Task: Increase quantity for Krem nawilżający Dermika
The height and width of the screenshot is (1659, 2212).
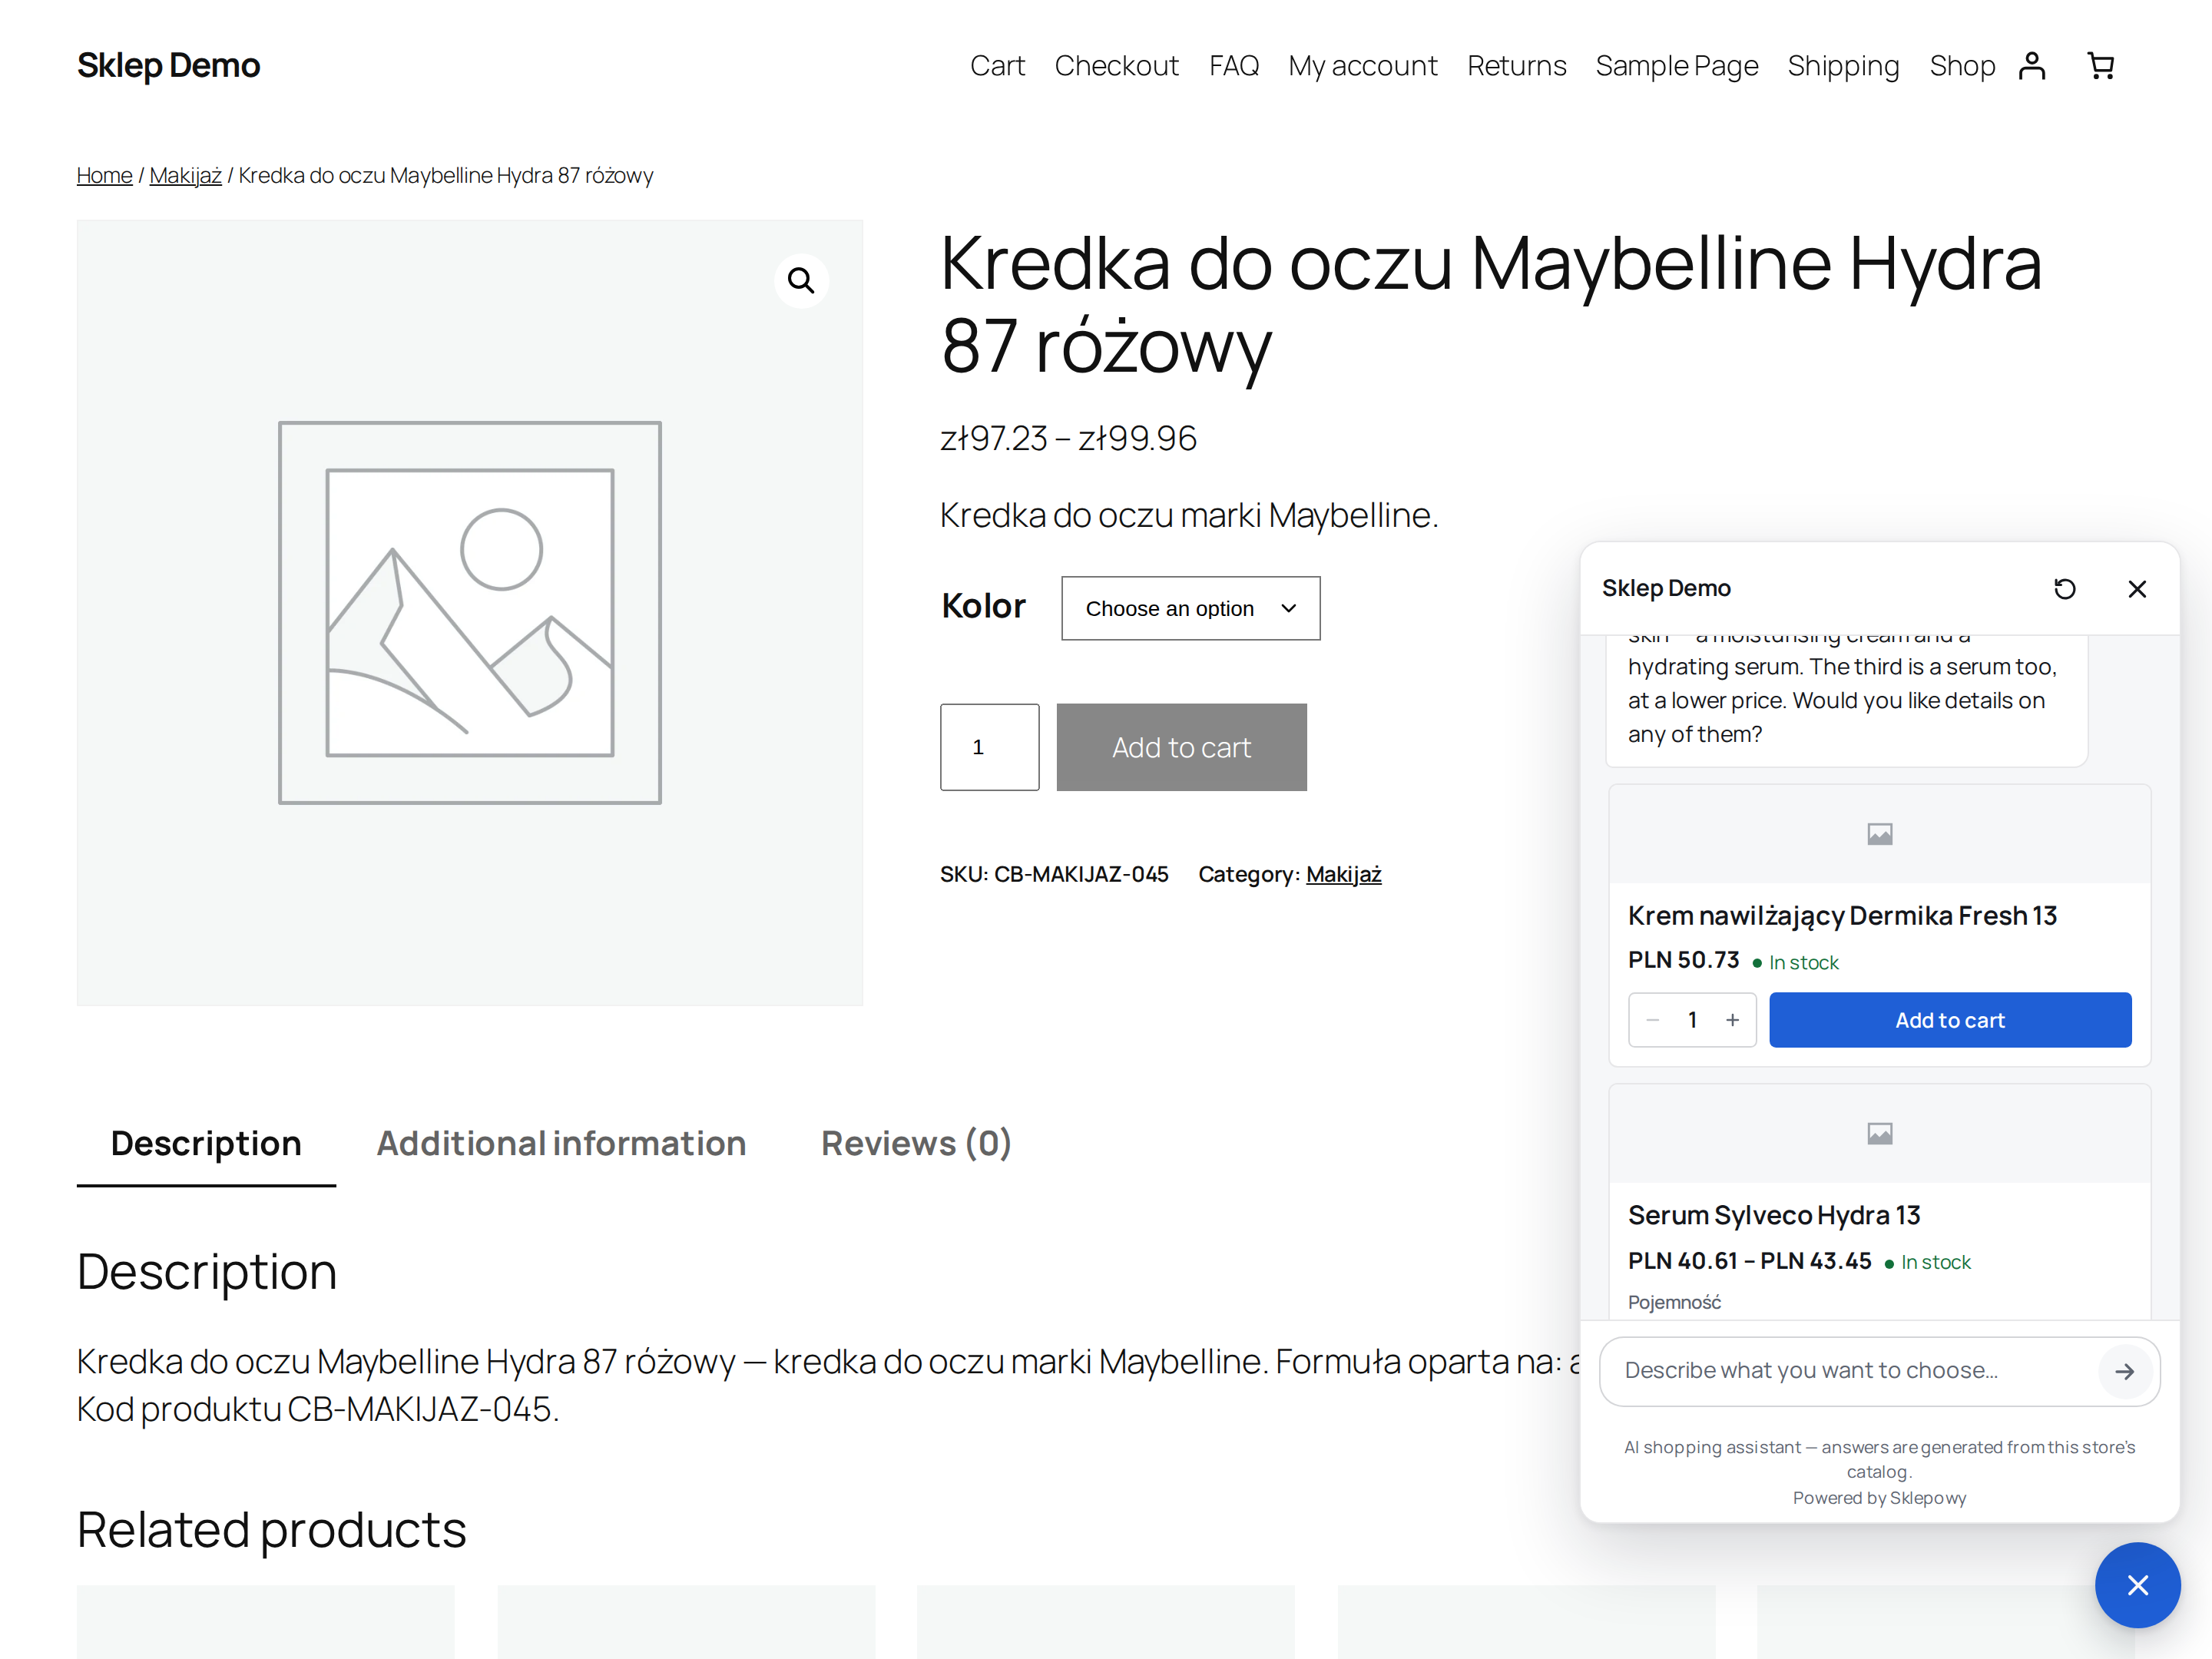Action: pyautogui.click(x=1733, y=1020)
